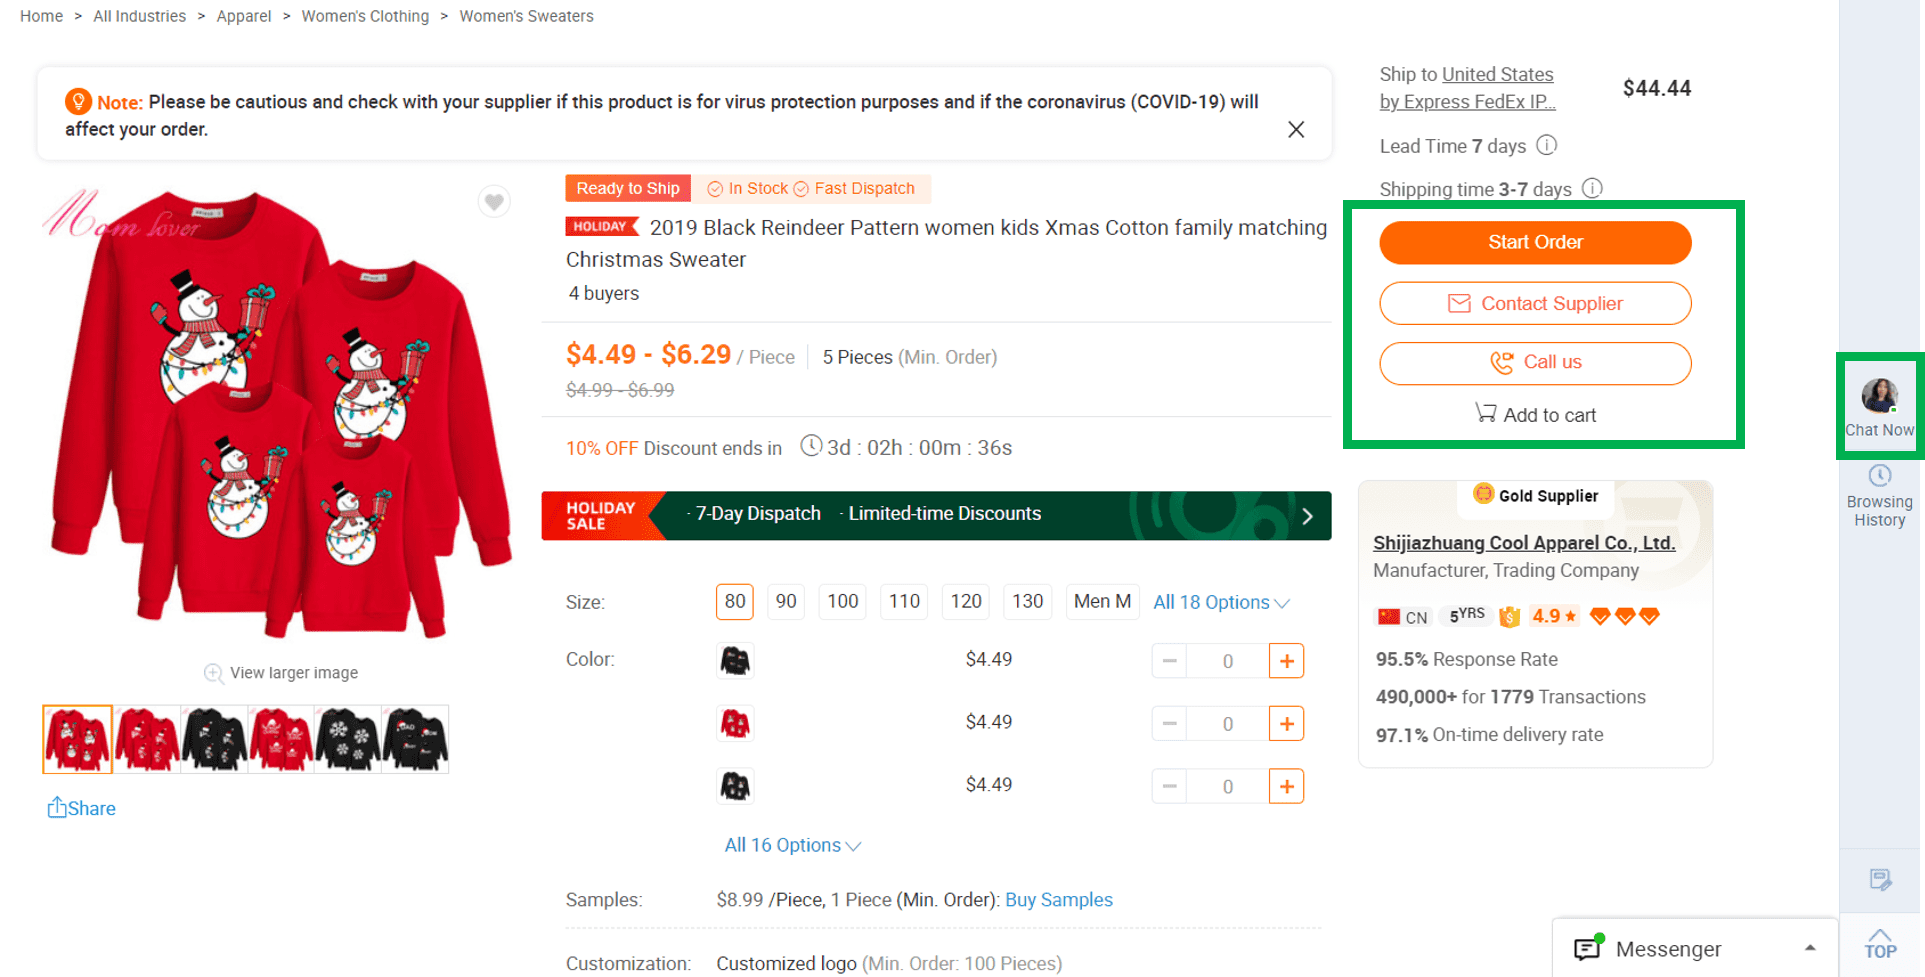
Task: Click the Lead Time info icon
Action: (1548, 145)
